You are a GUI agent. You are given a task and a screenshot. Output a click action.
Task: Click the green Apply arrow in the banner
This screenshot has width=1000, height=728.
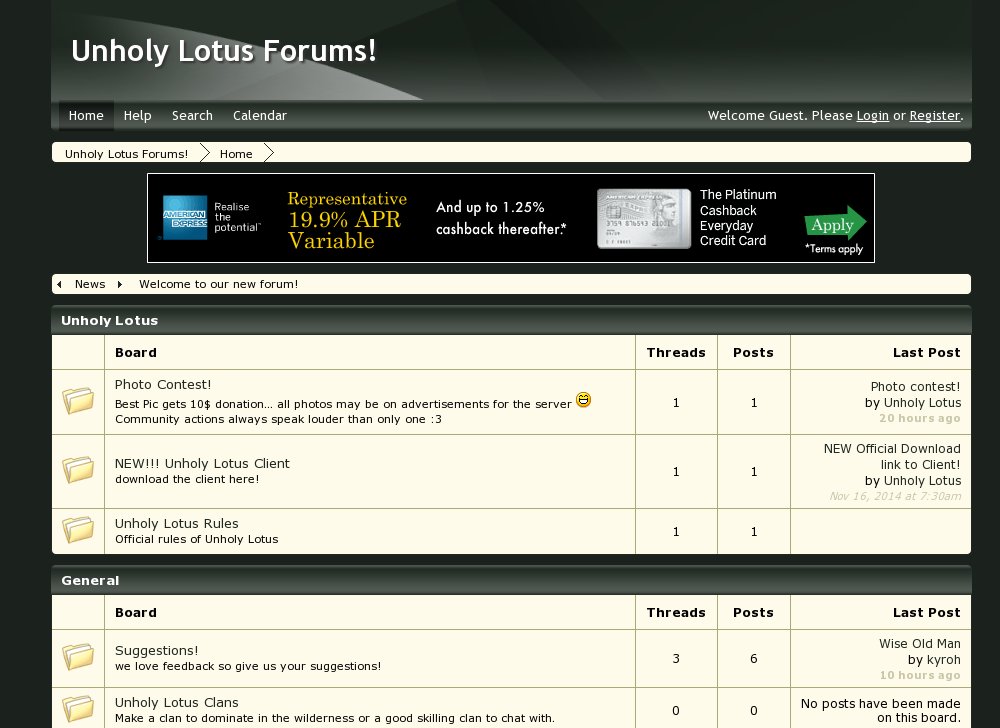834,224
